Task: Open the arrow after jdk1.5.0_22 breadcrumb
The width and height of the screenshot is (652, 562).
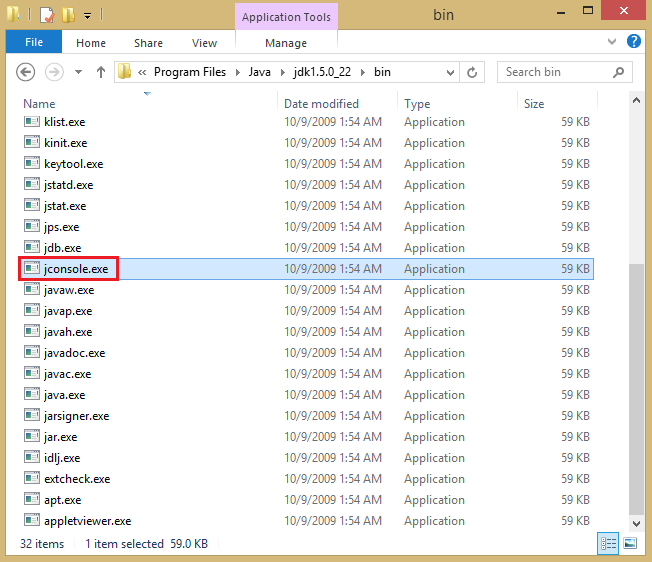Action: (363, 72)
